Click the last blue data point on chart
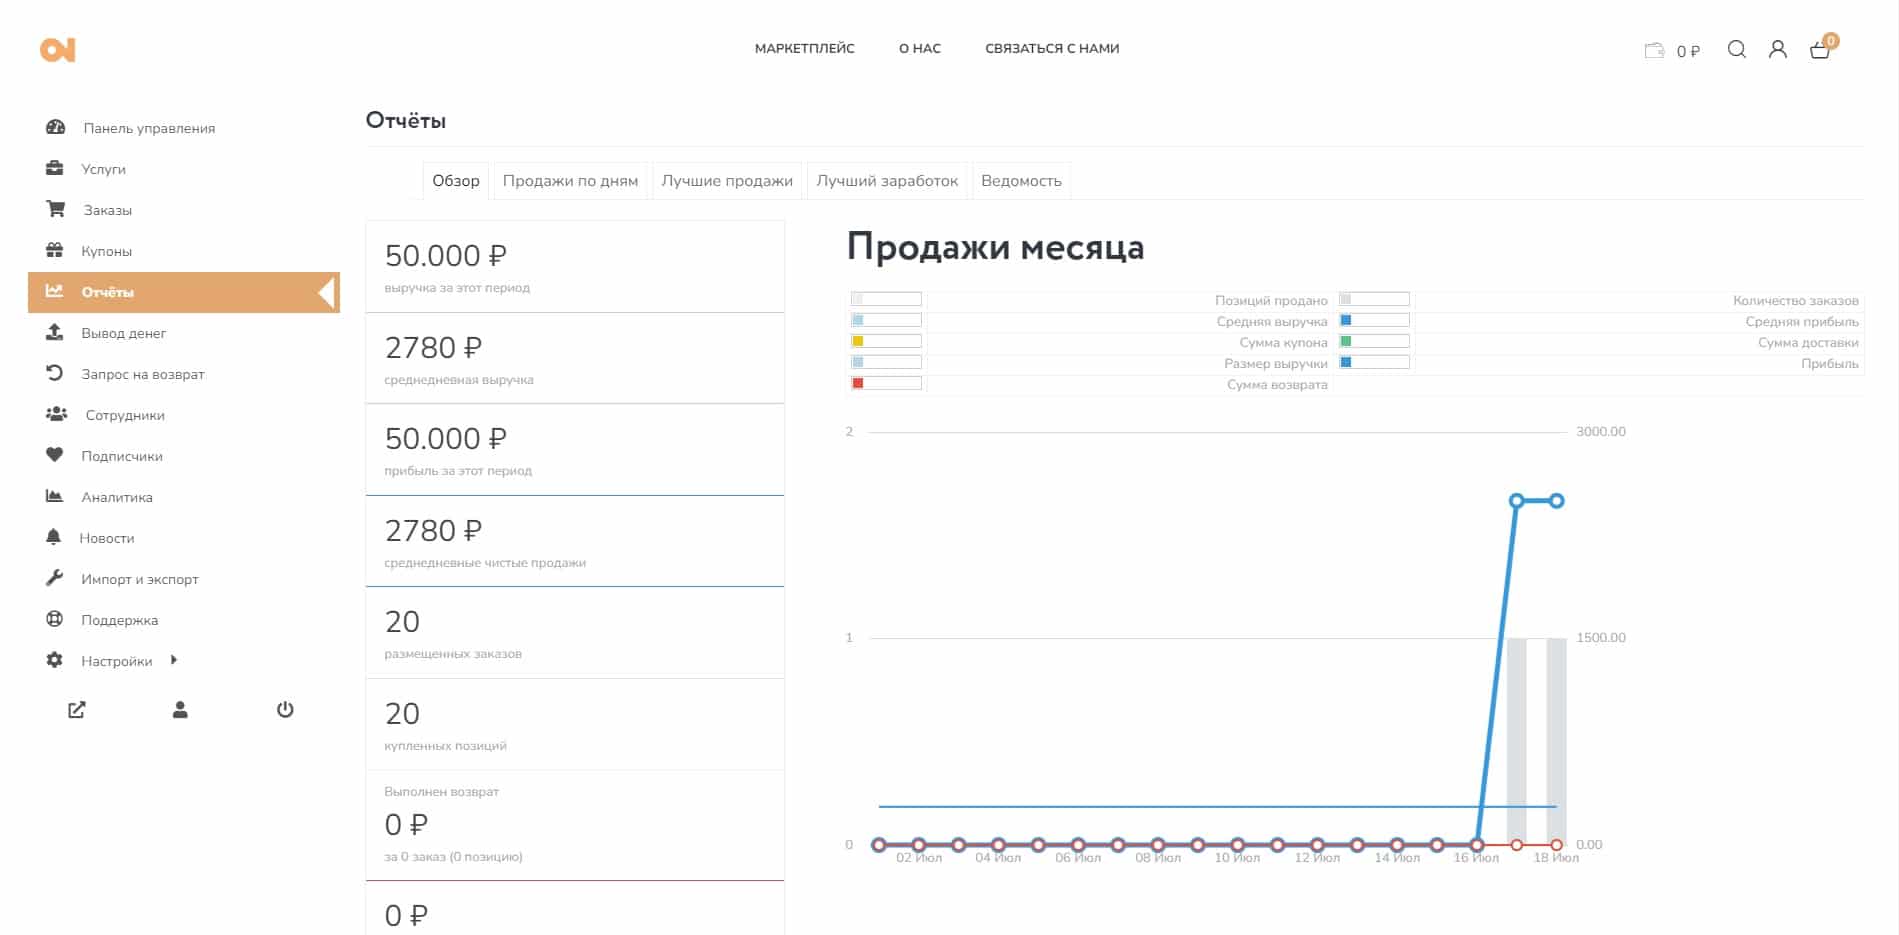 point(1556,501)
